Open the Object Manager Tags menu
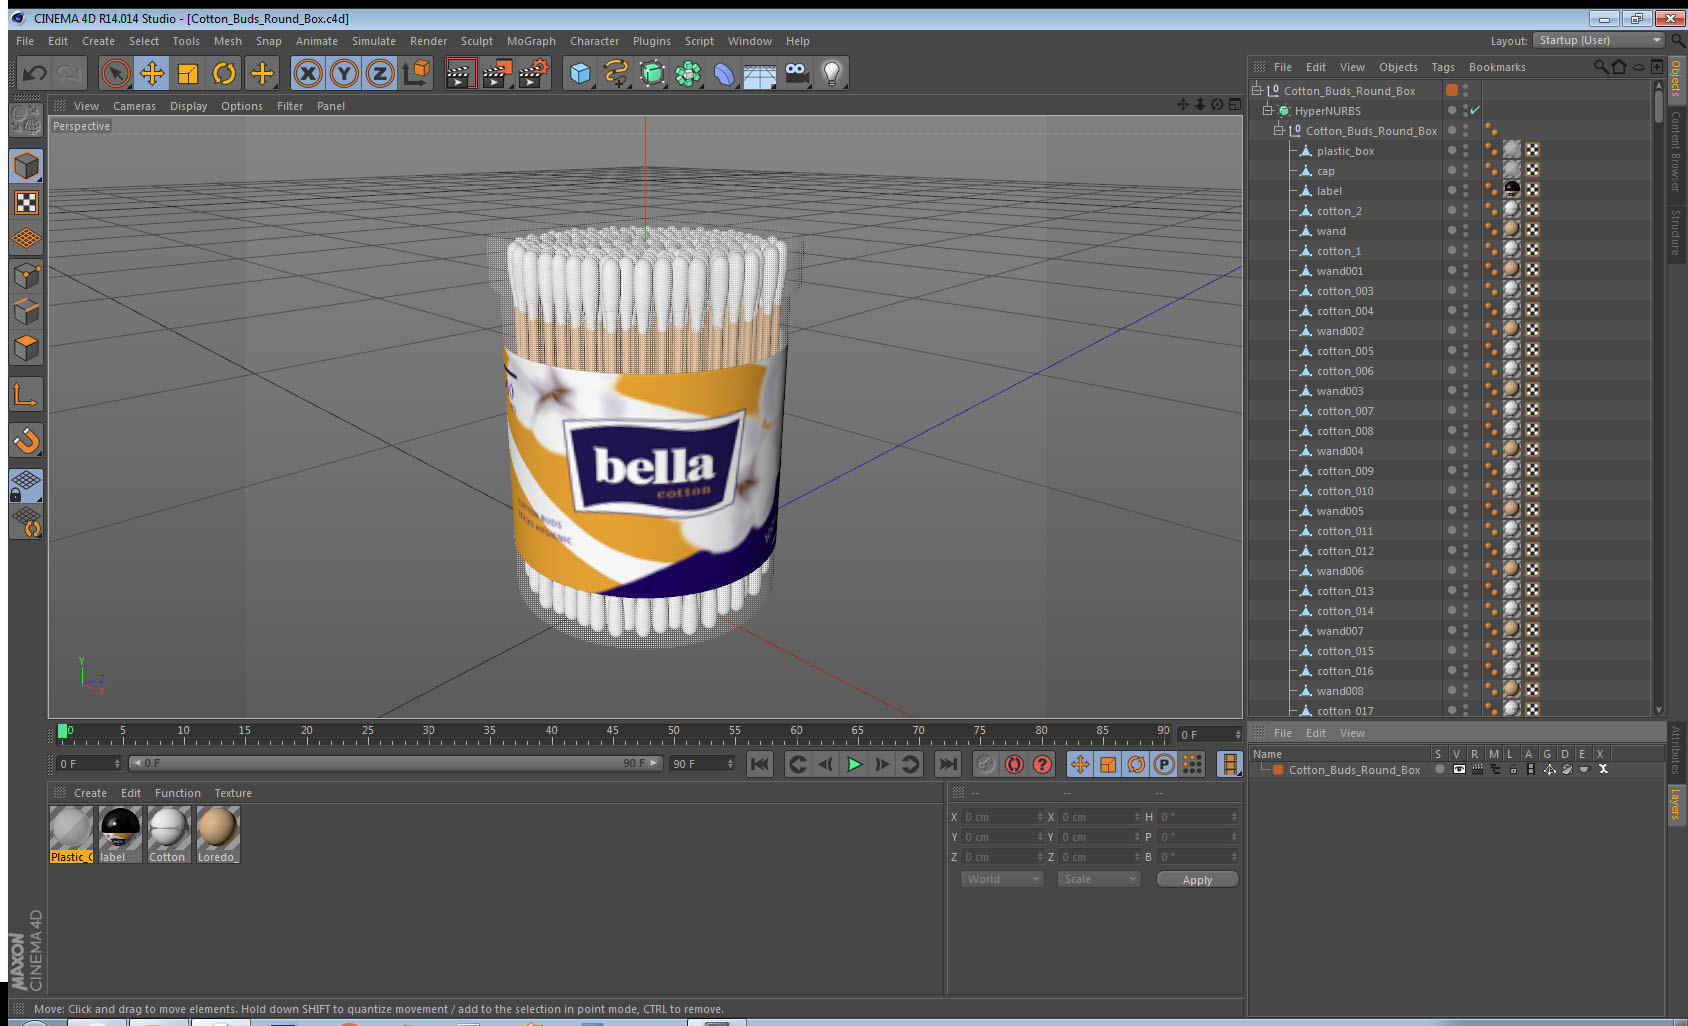The width and height of the screenshot is (1688, 1026). [x=1443, y=67]
